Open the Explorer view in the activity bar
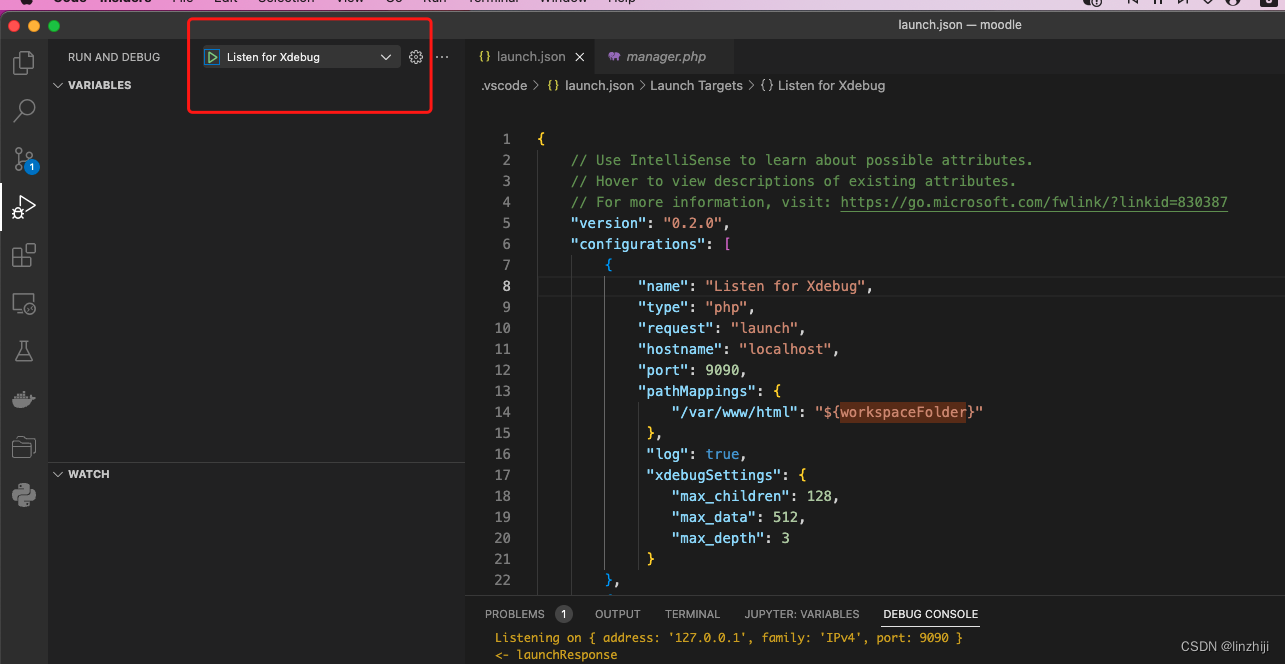Screen dimensions: 1285x664 tap(23, 62)
